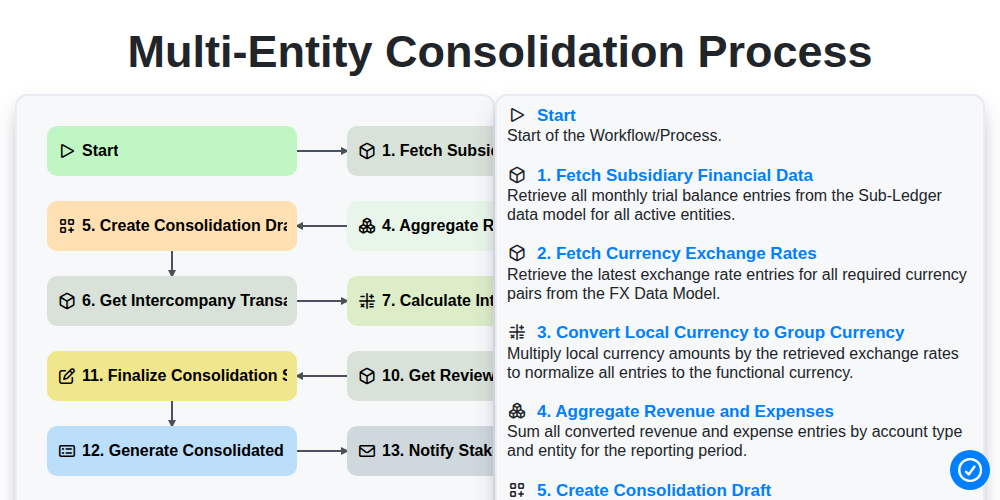Image resolution: width=1000 pixels, height=500 pixels.
Task: Click the blue checkmark circle button
Action: (969, 470)
